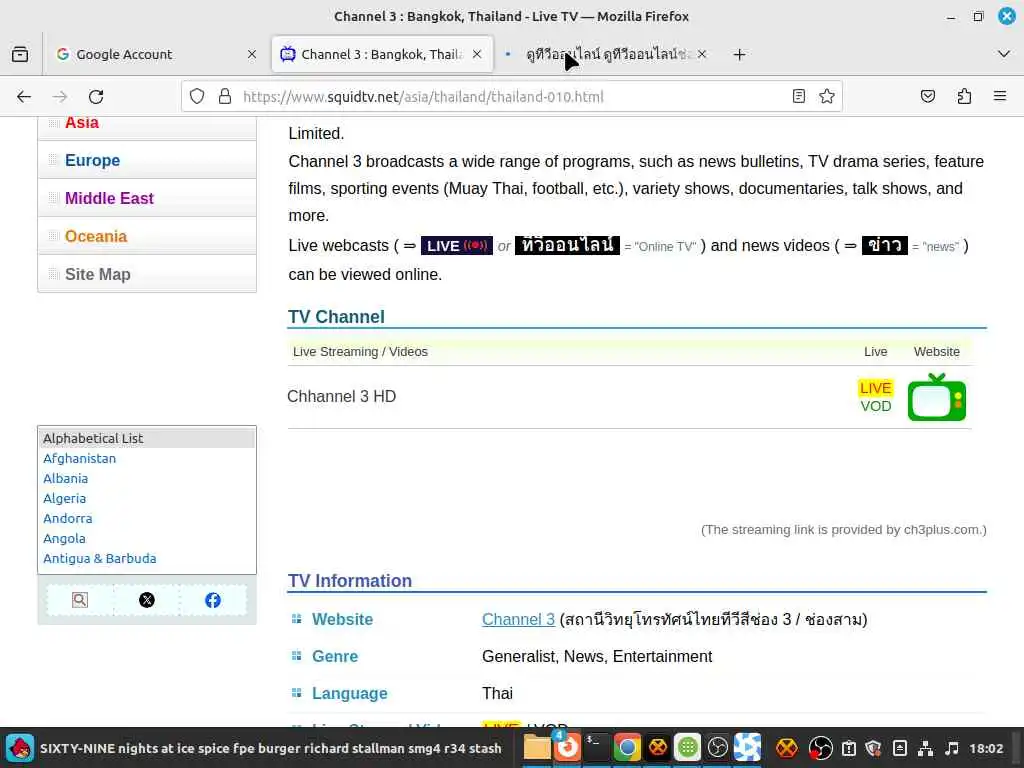Click the Alphabetical List header
Screen dimensions: 1024x768
[x=147, y=438]
